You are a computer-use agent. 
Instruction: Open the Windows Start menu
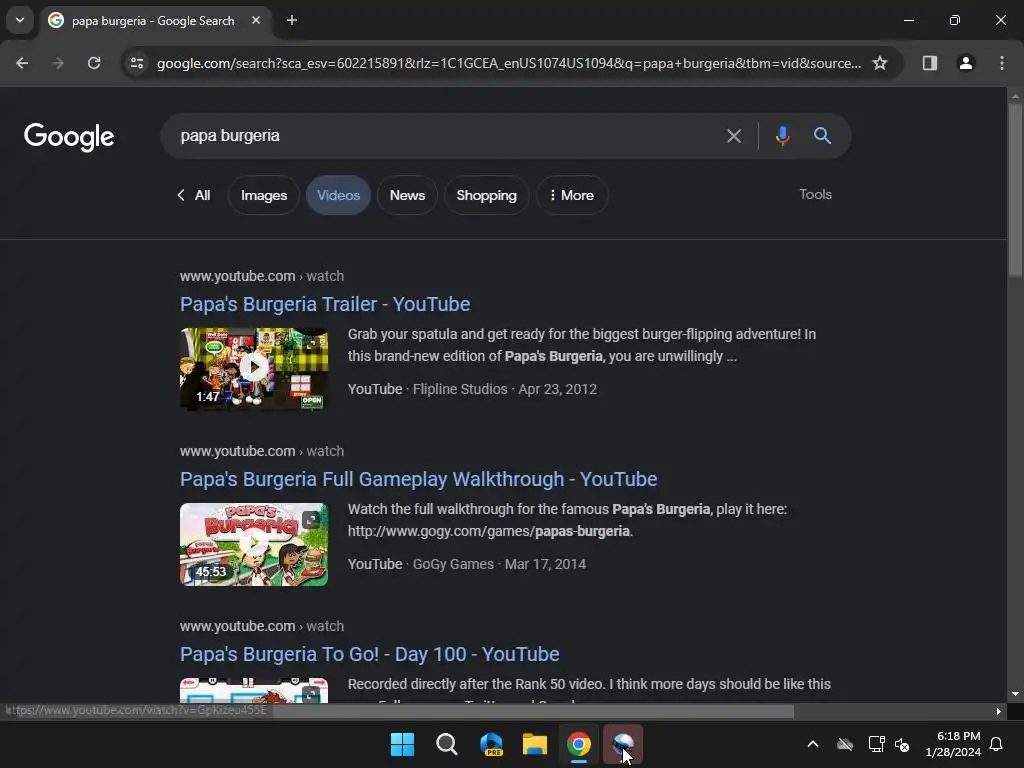click(x=402, y=744)
